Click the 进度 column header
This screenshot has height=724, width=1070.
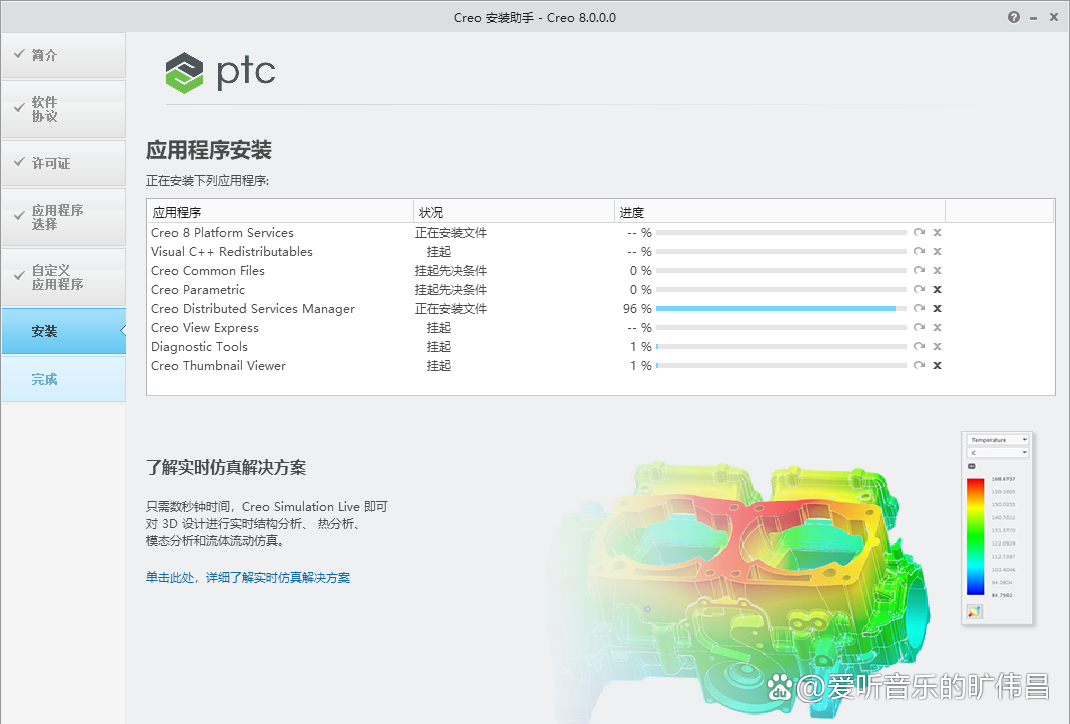(x=779, y=212)
